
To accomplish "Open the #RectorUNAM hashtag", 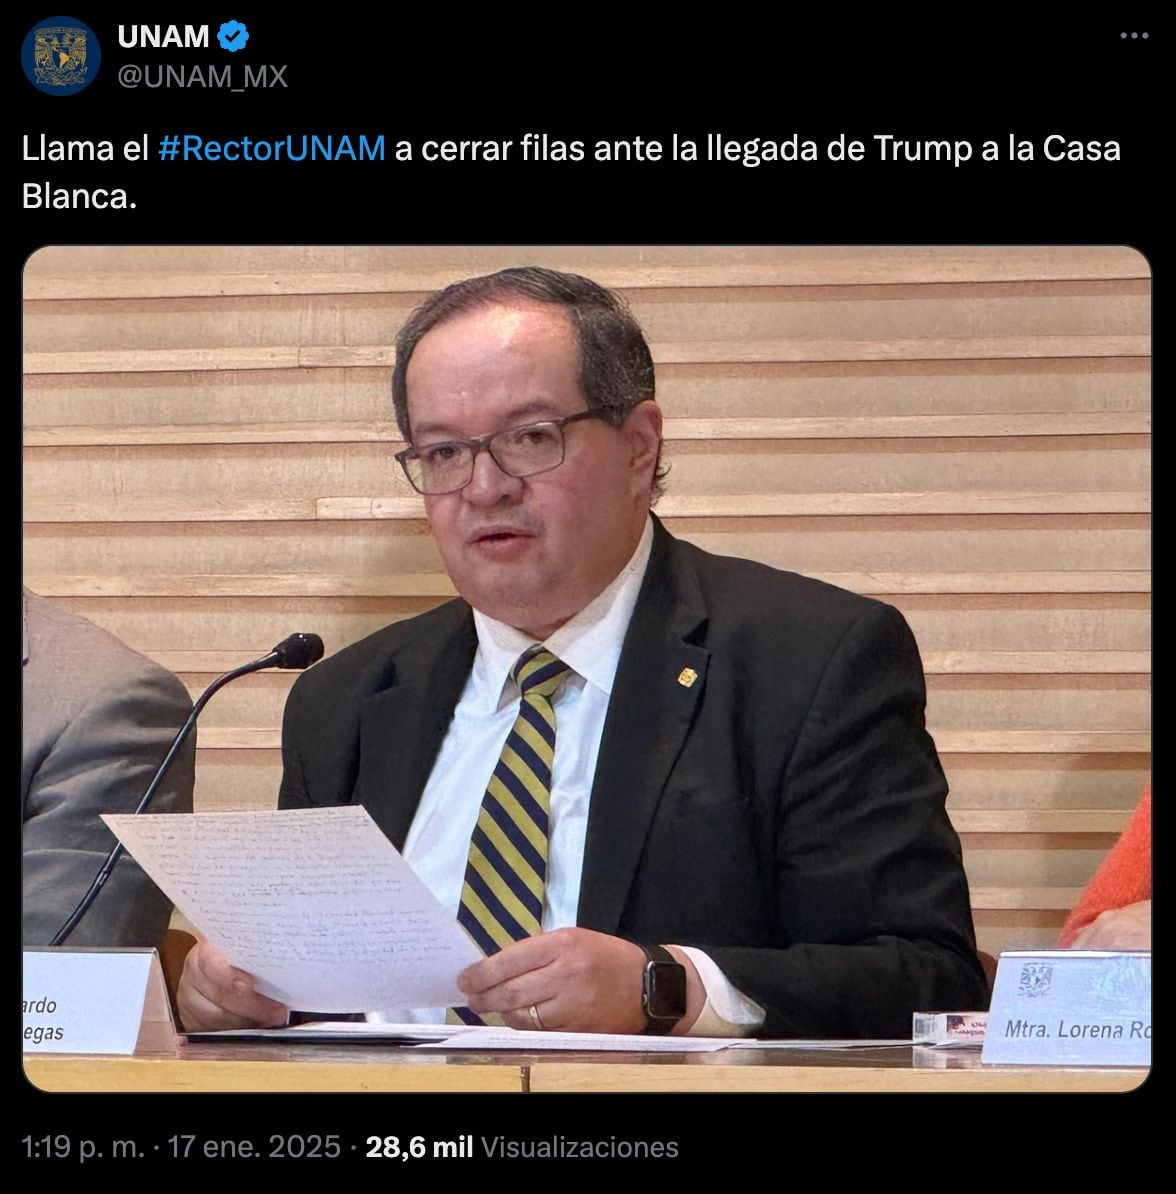I will coord(272,148).
